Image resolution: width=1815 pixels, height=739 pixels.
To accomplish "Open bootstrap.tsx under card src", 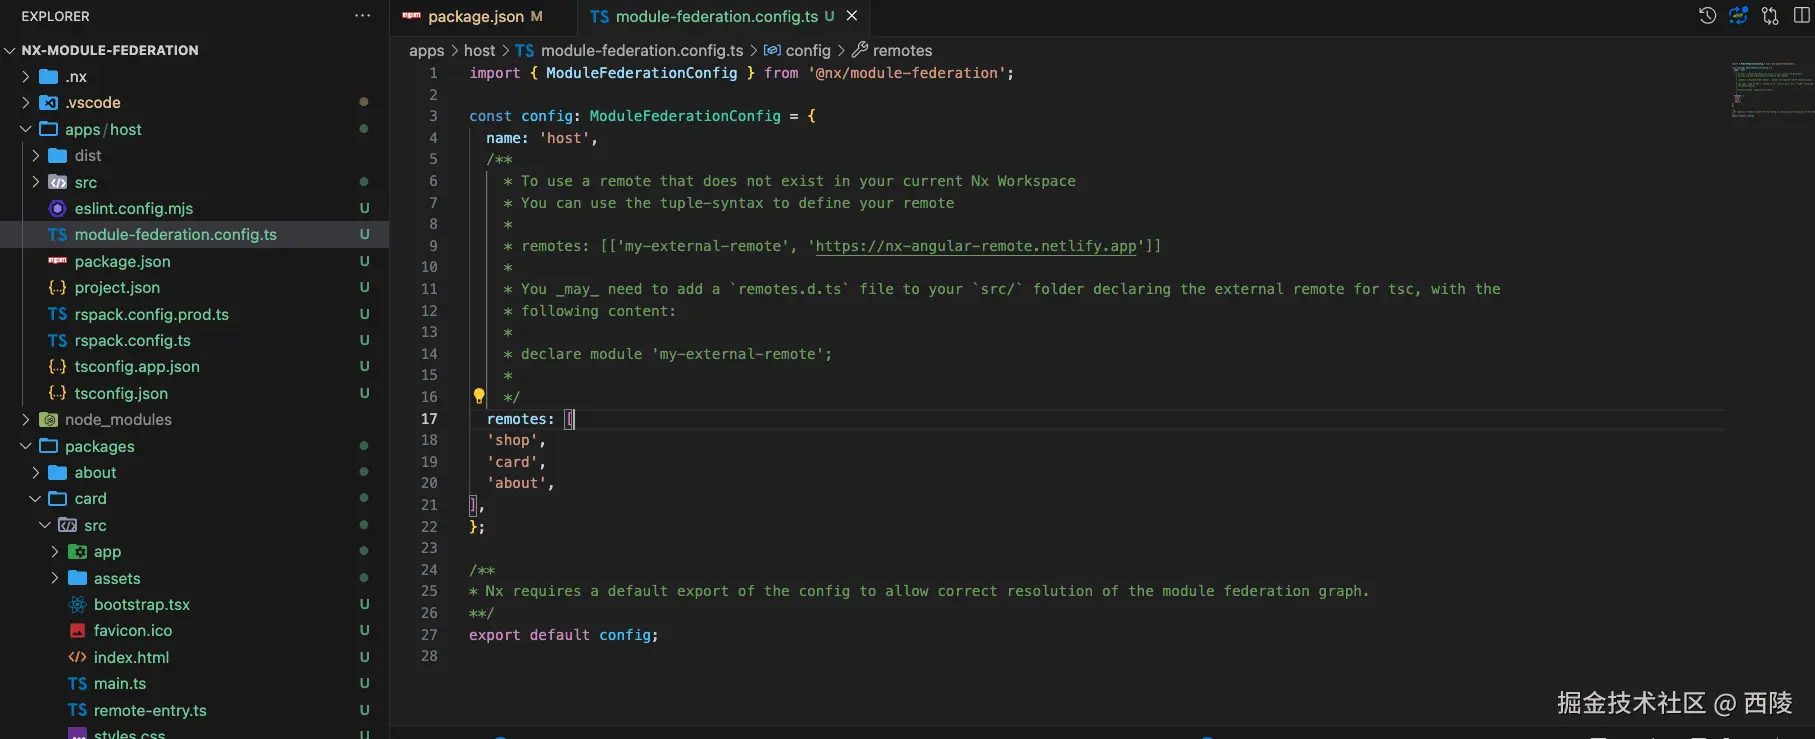I will (x=141, y=604).
